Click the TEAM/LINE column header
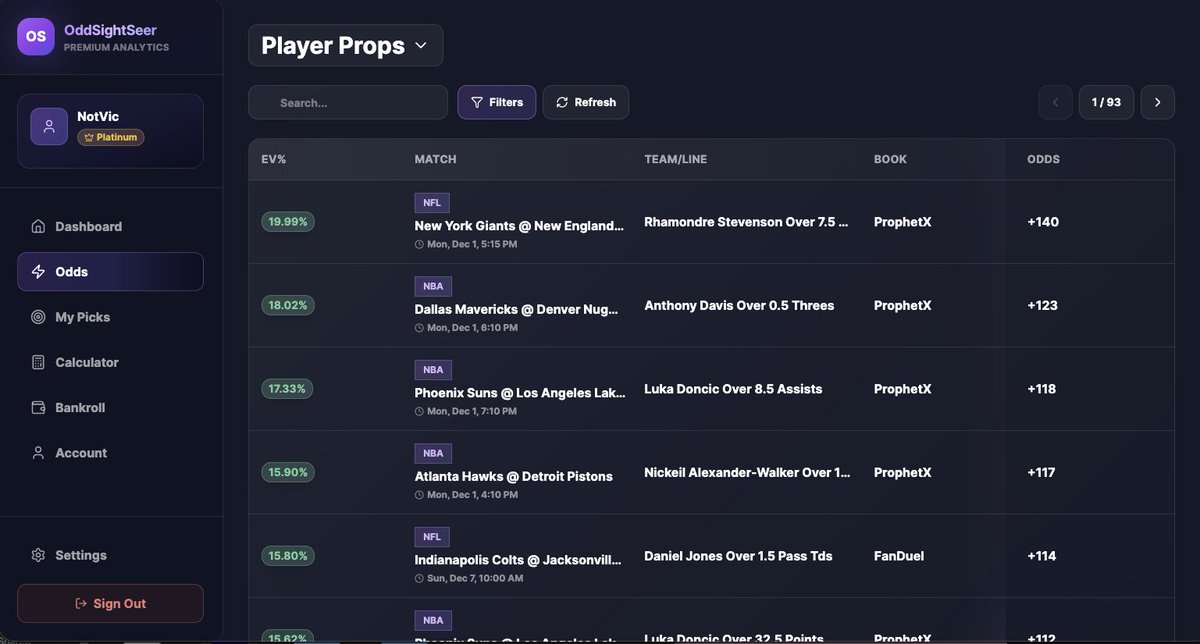 click(x=675, y=159)
